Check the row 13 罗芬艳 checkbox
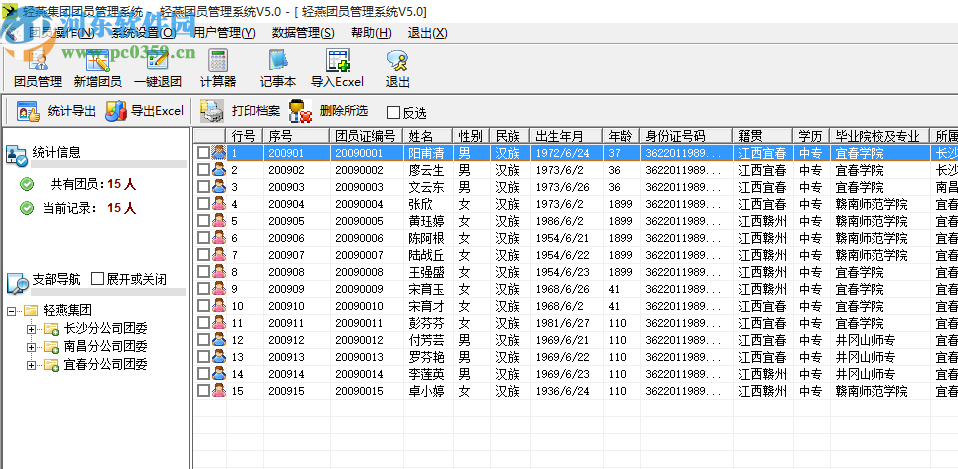Screen dimensions: 958x469 (203, 357)
